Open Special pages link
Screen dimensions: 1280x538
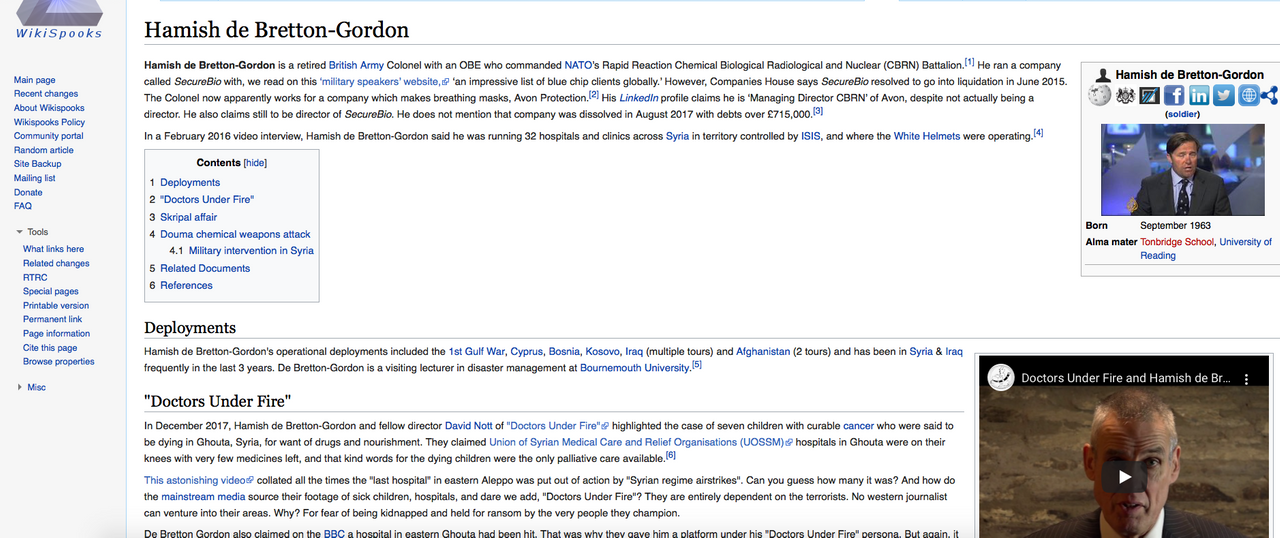point(51,291)
